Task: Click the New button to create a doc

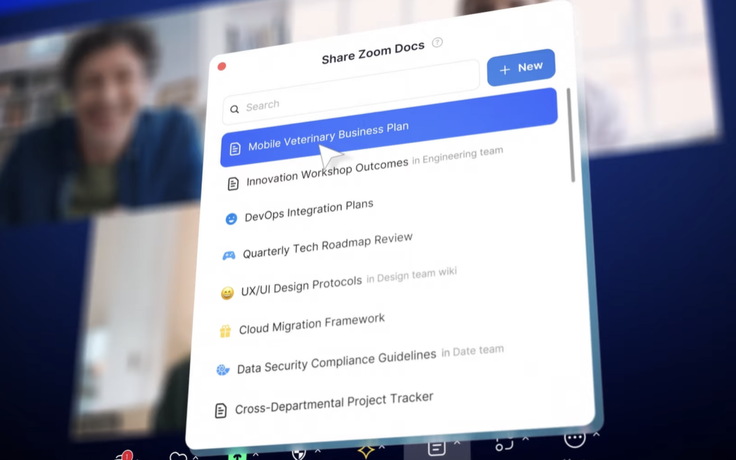Action: click(x=521, y=68)
